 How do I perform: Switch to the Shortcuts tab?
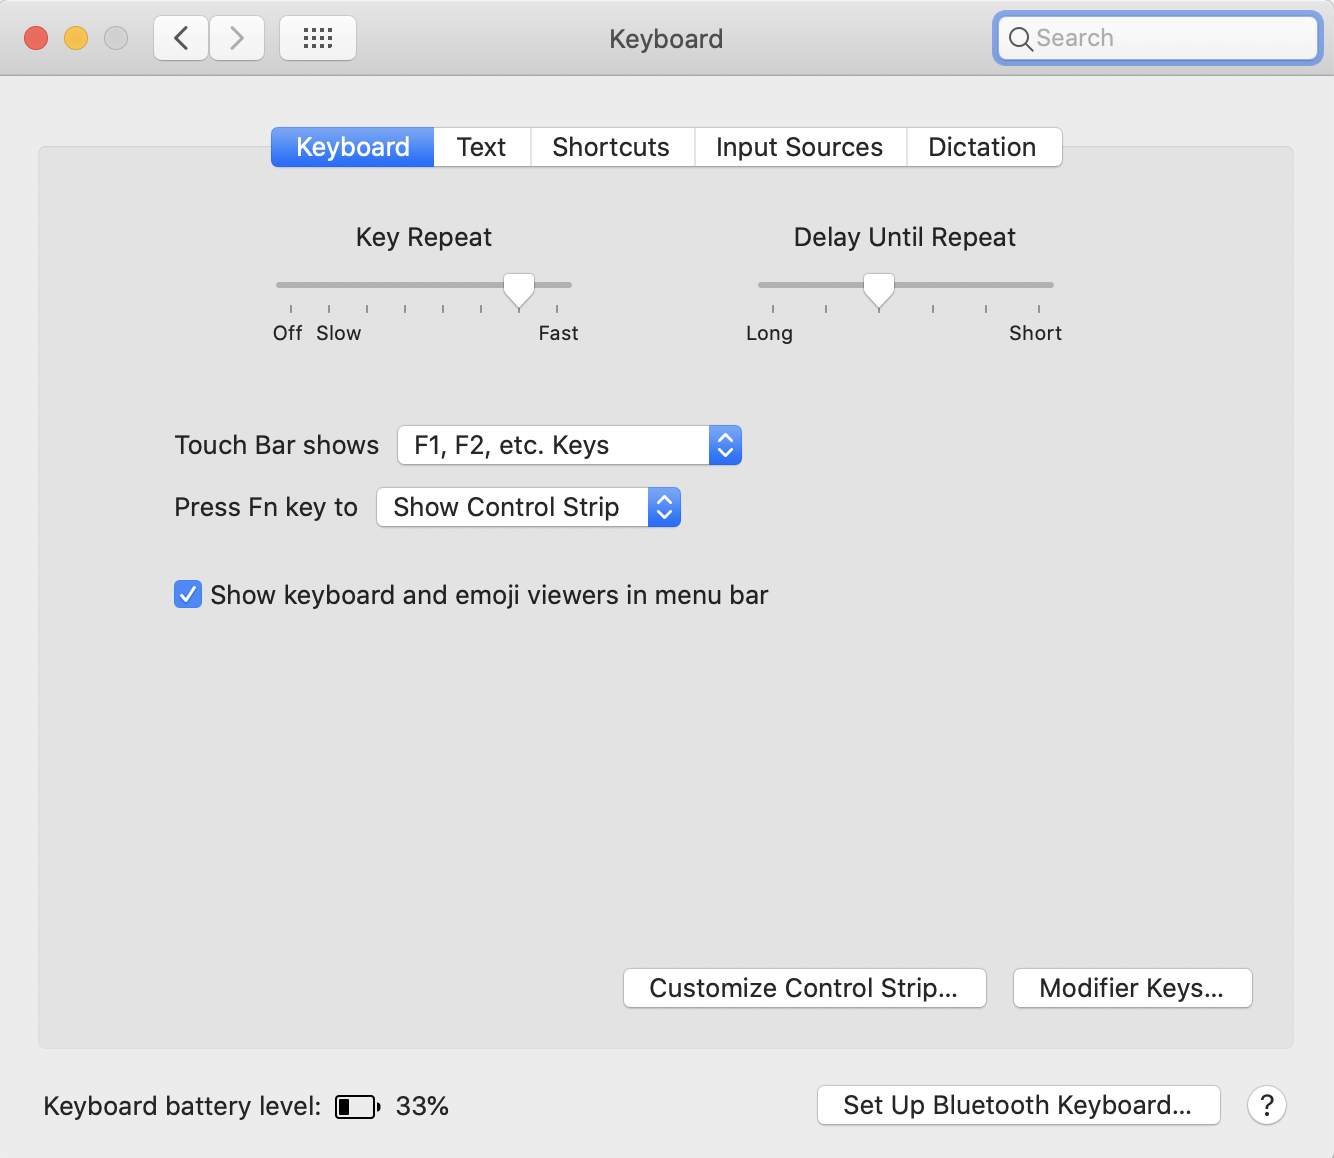click(x=611, y=147)
